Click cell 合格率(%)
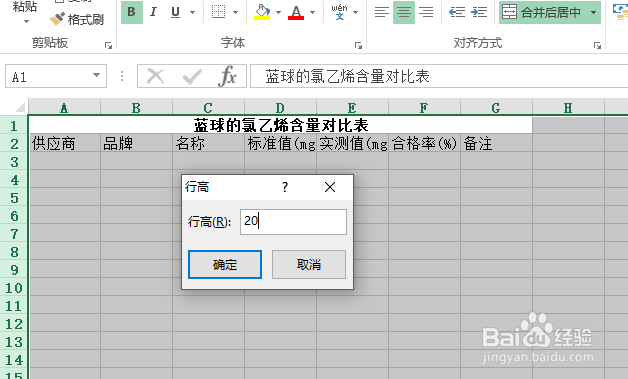Screen dimensions: 628x379 (x=424, y=143)
